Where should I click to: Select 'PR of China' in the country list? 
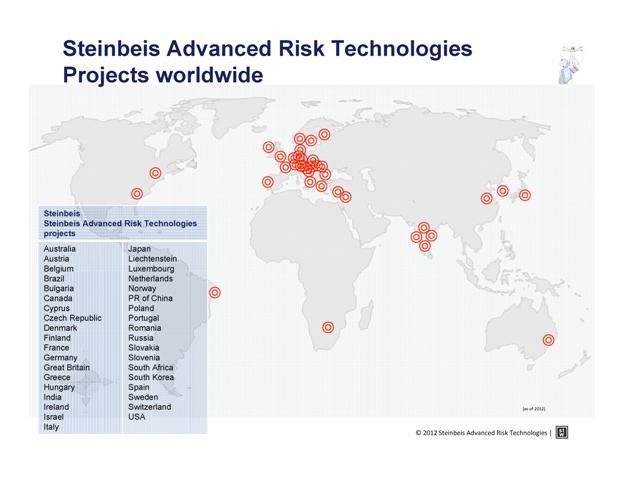(x=150, y=298)
